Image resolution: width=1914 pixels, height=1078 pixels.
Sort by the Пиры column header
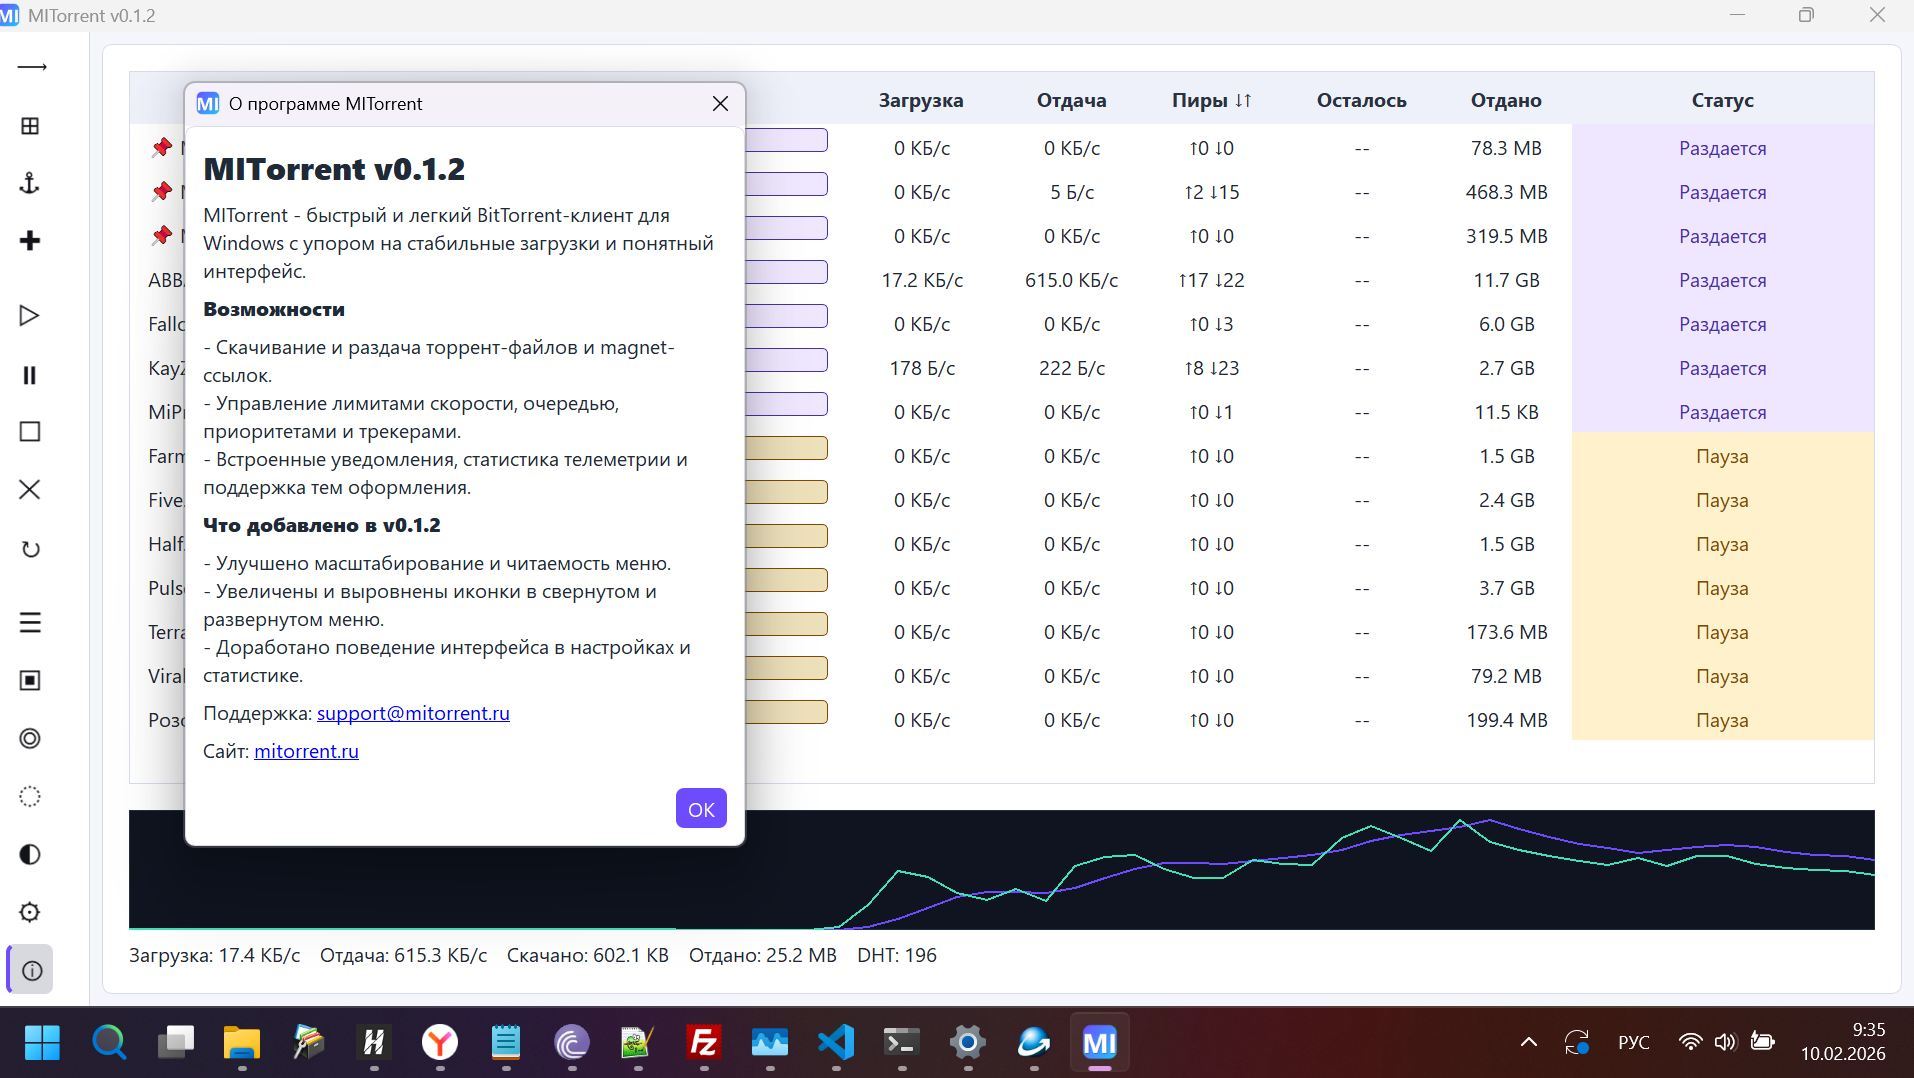1211,100
